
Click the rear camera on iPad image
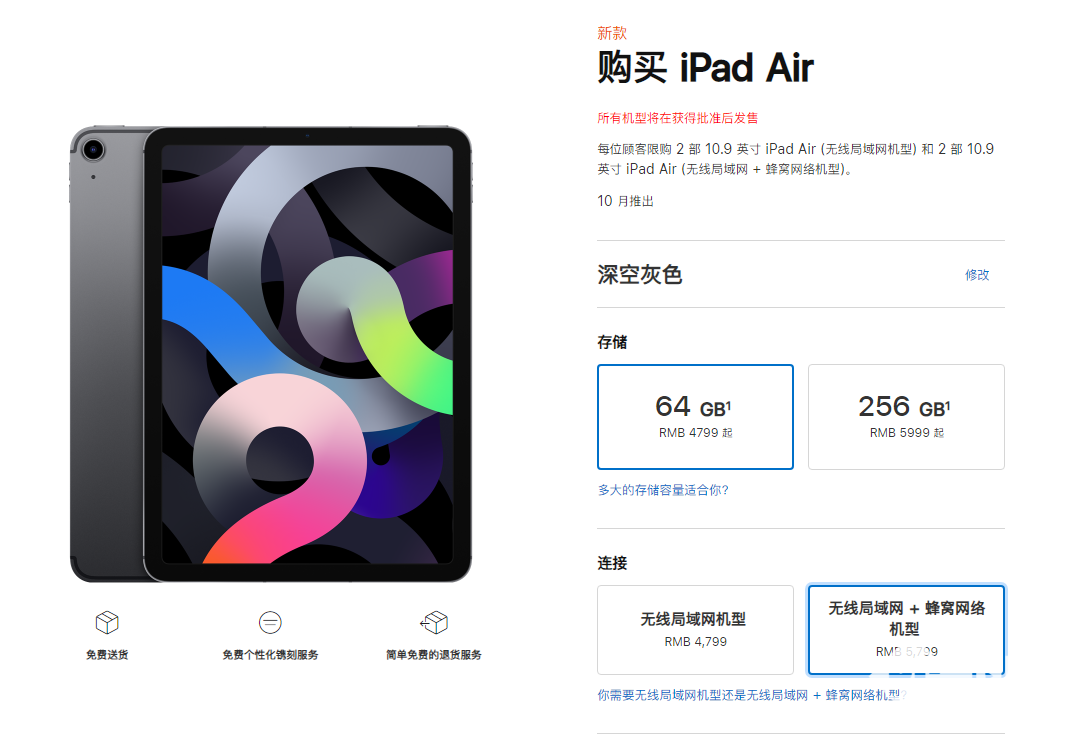coord(93,149)
